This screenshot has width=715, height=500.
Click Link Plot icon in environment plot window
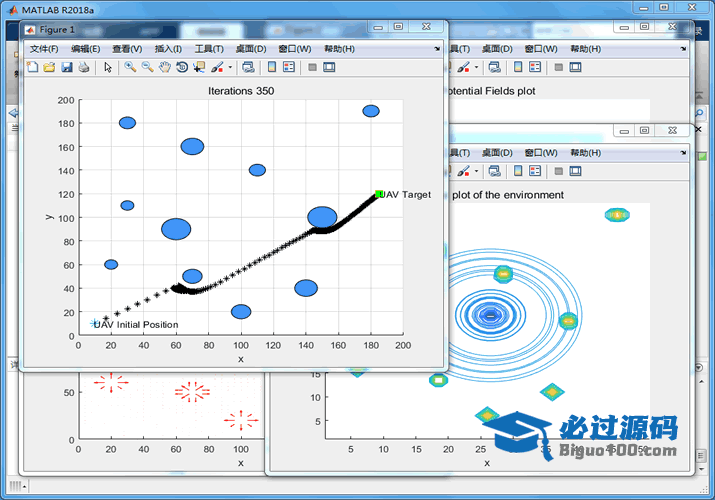[495, 171]
